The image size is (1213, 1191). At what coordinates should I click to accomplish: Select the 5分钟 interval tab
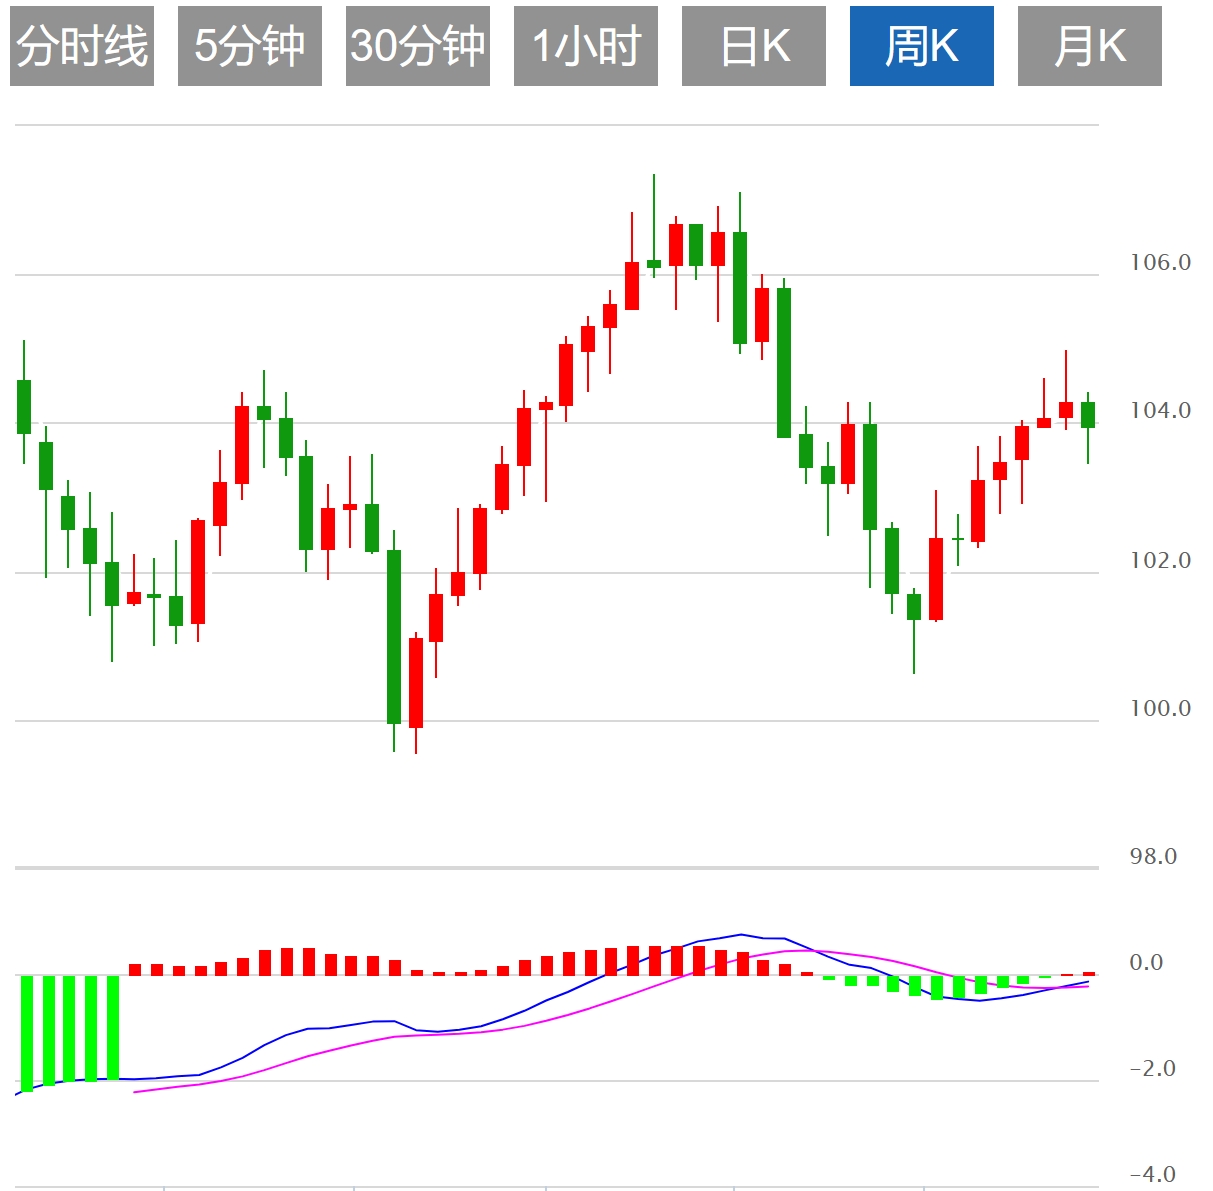coord(250,46)
